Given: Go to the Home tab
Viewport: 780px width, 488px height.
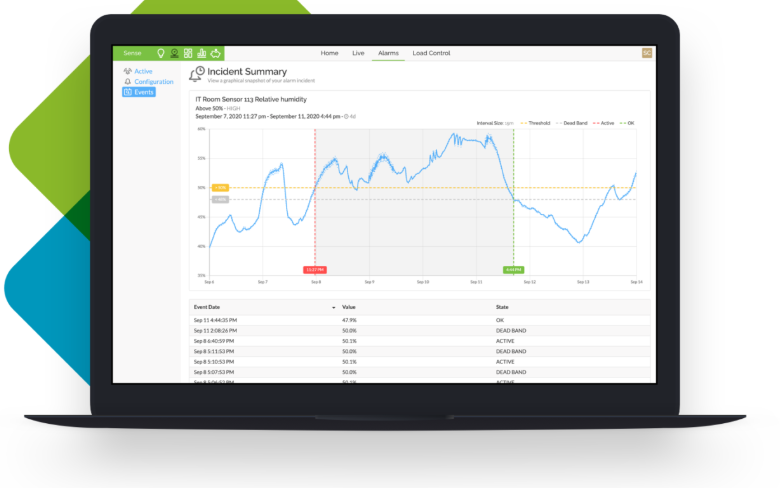Looking at the screenshot, I should click(329, 53).
